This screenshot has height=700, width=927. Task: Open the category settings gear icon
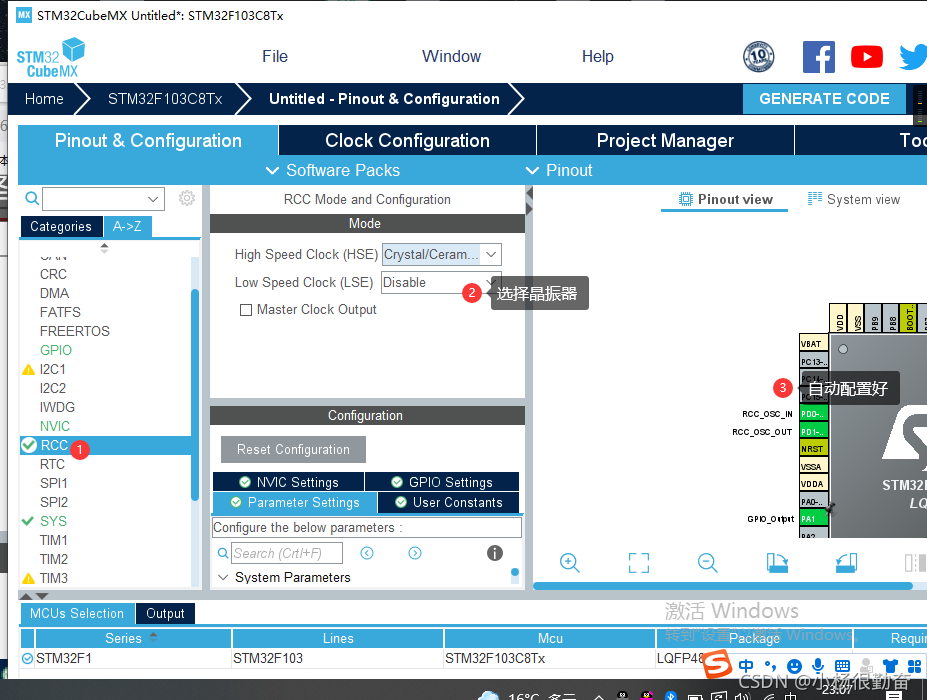(x=187, y=198)
